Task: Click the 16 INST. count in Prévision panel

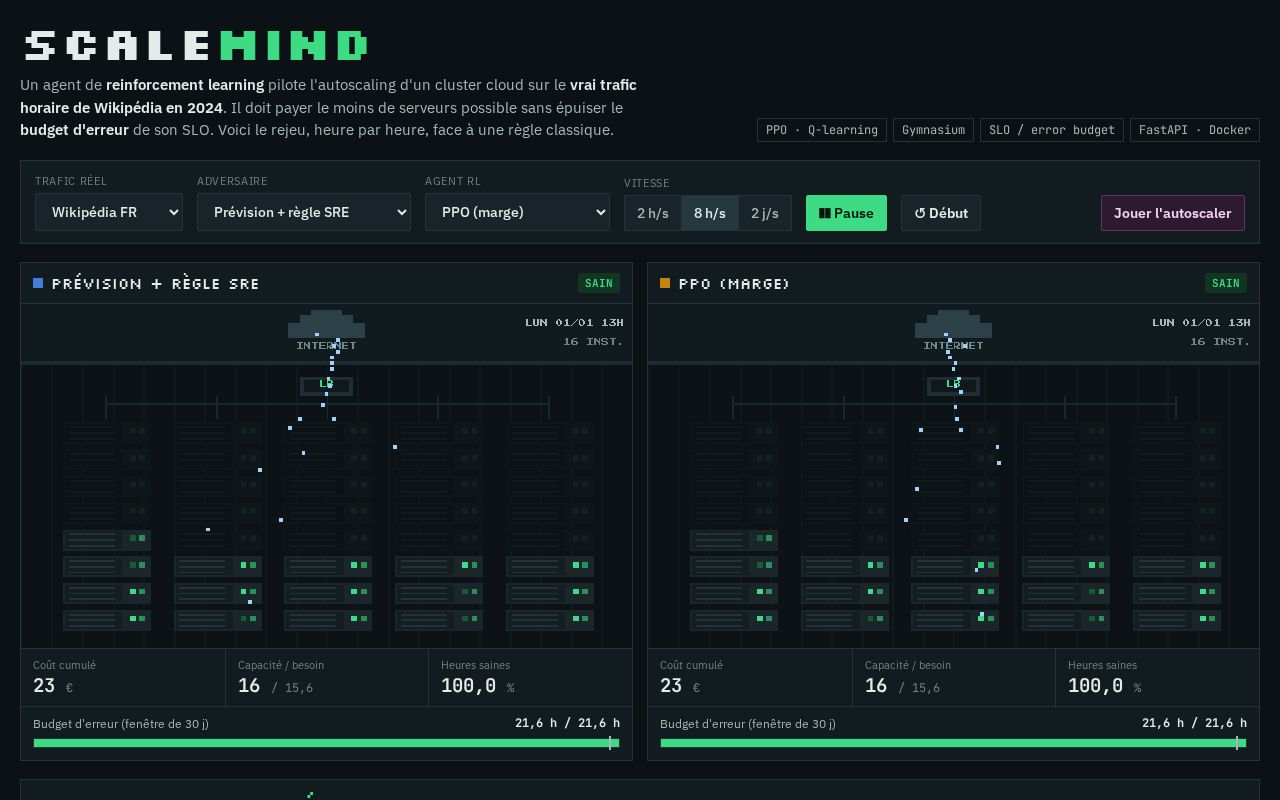Action: (x=593, y=341)
